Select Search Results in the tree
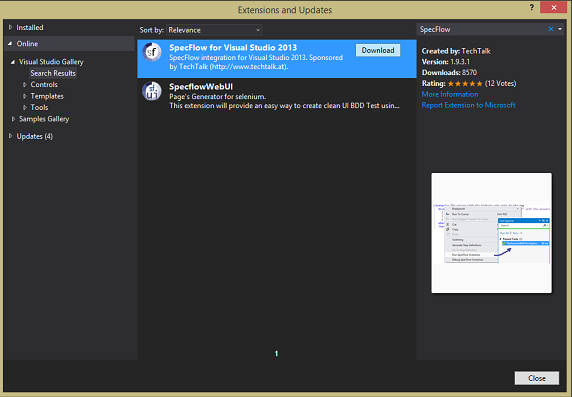The height and width of the screenshot is (397, 572). (x=53, y=73)
